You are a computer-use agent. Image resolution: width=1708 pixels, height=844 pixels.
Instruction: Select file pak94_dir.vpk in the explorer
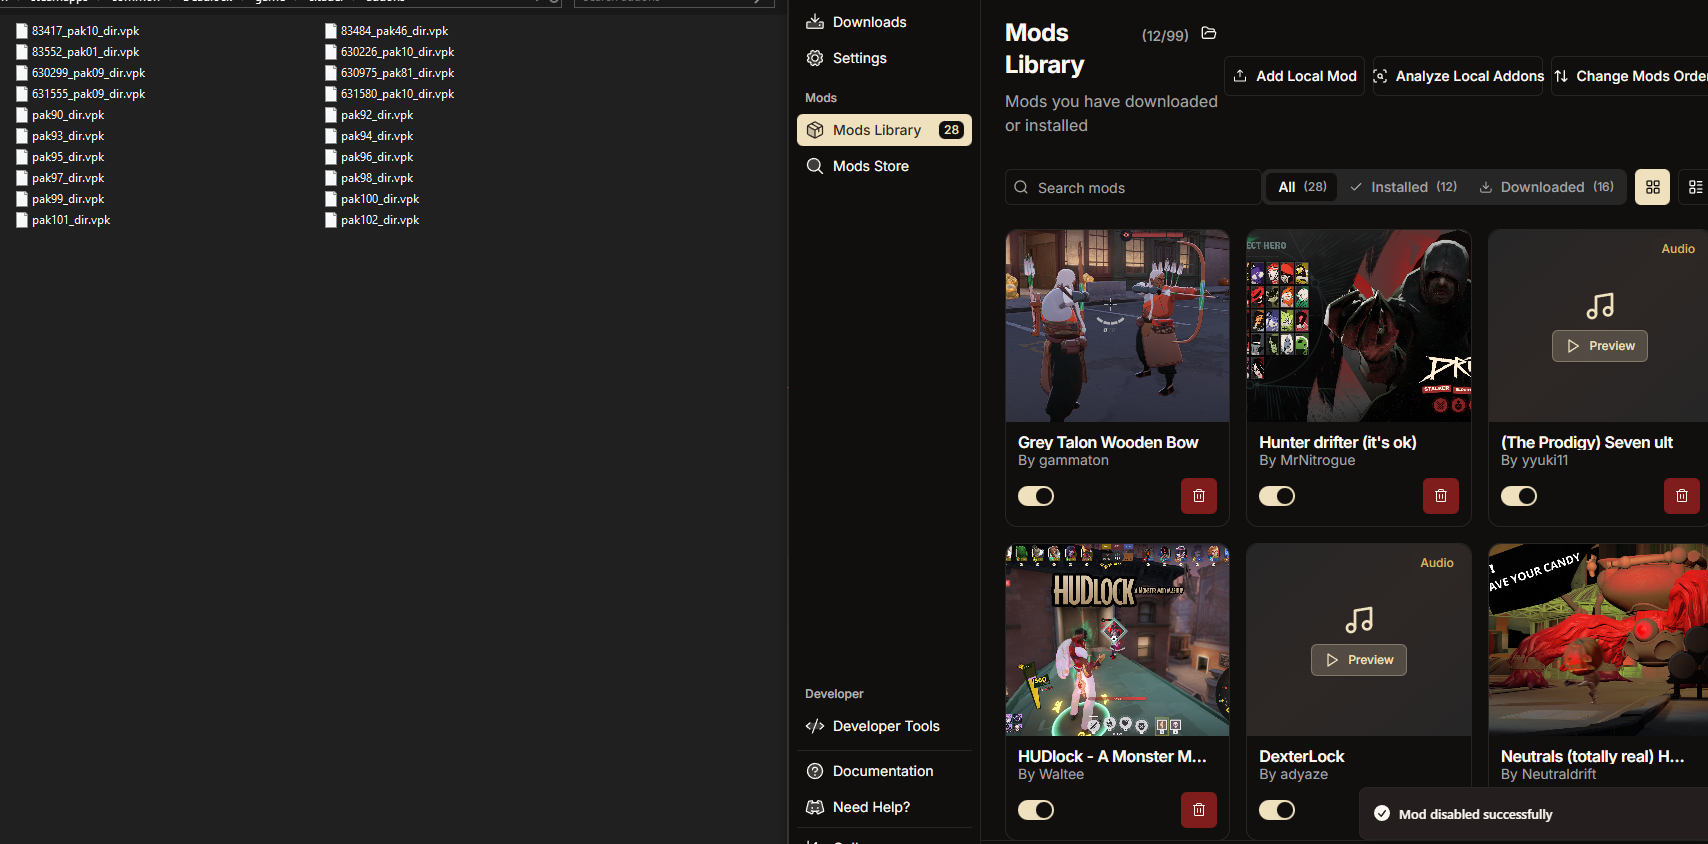click(x=369, y=136)
